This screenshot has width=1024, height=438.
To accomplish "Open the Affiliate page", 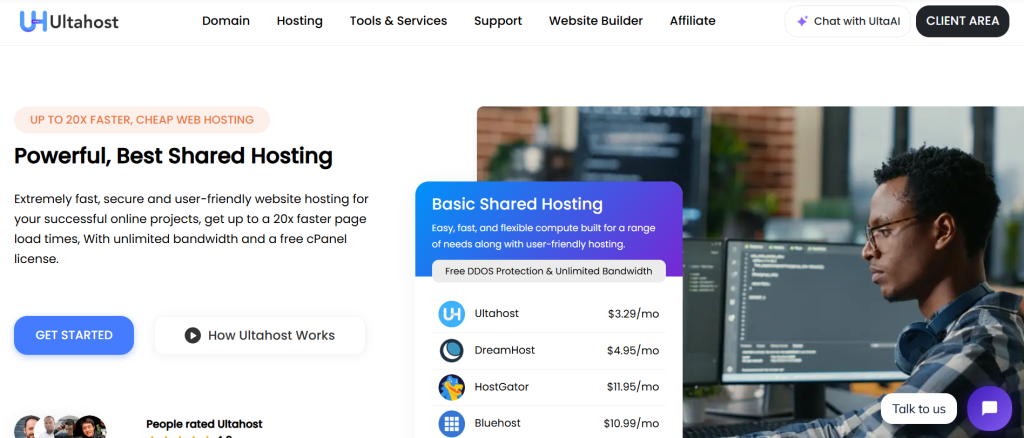I will click(x=692, y=21).
